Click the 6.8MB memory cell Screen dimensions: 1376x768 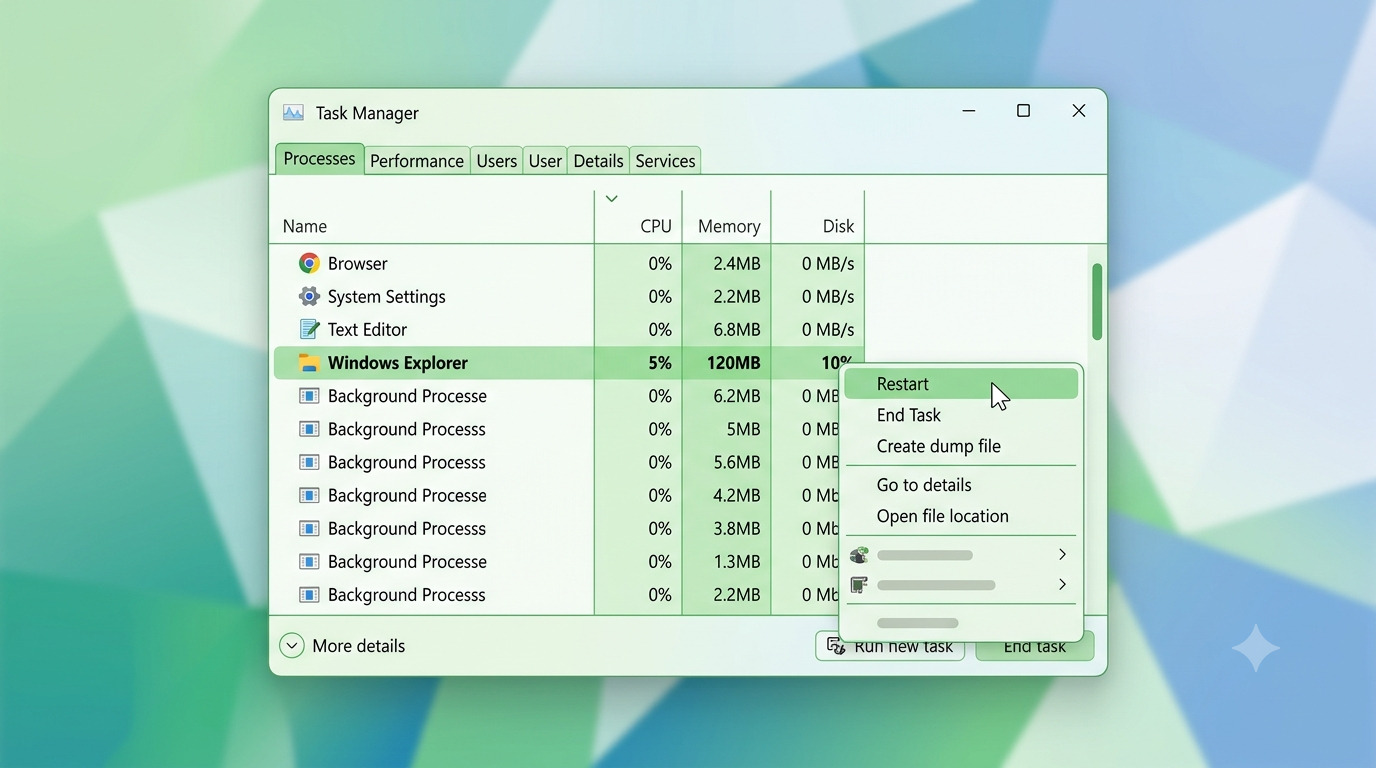[x=736, y=330]
